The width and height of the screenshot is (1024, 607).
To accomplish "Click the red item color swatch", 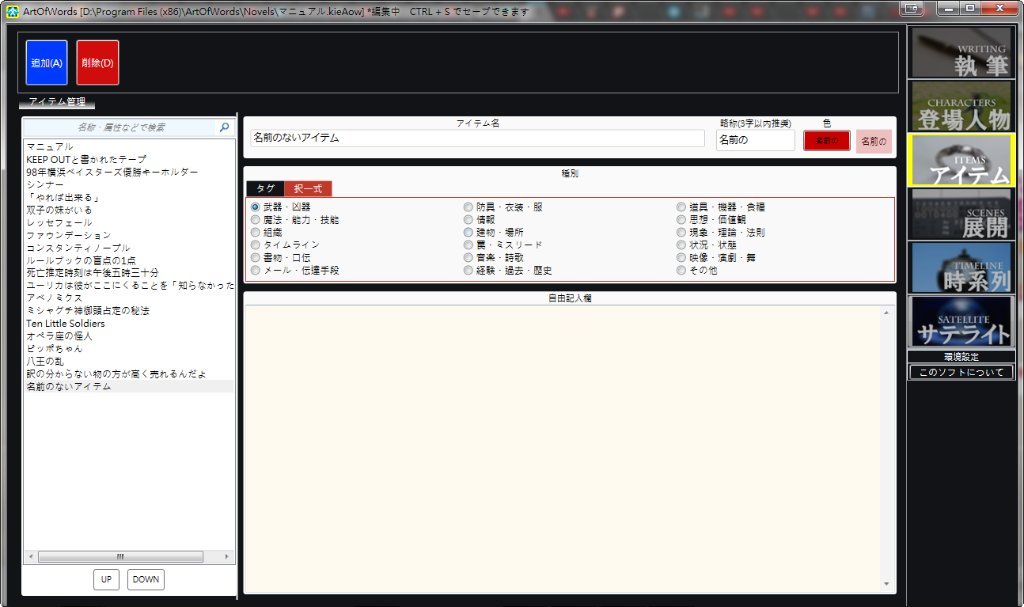I will pyautogui.click(x=827, y=140).
